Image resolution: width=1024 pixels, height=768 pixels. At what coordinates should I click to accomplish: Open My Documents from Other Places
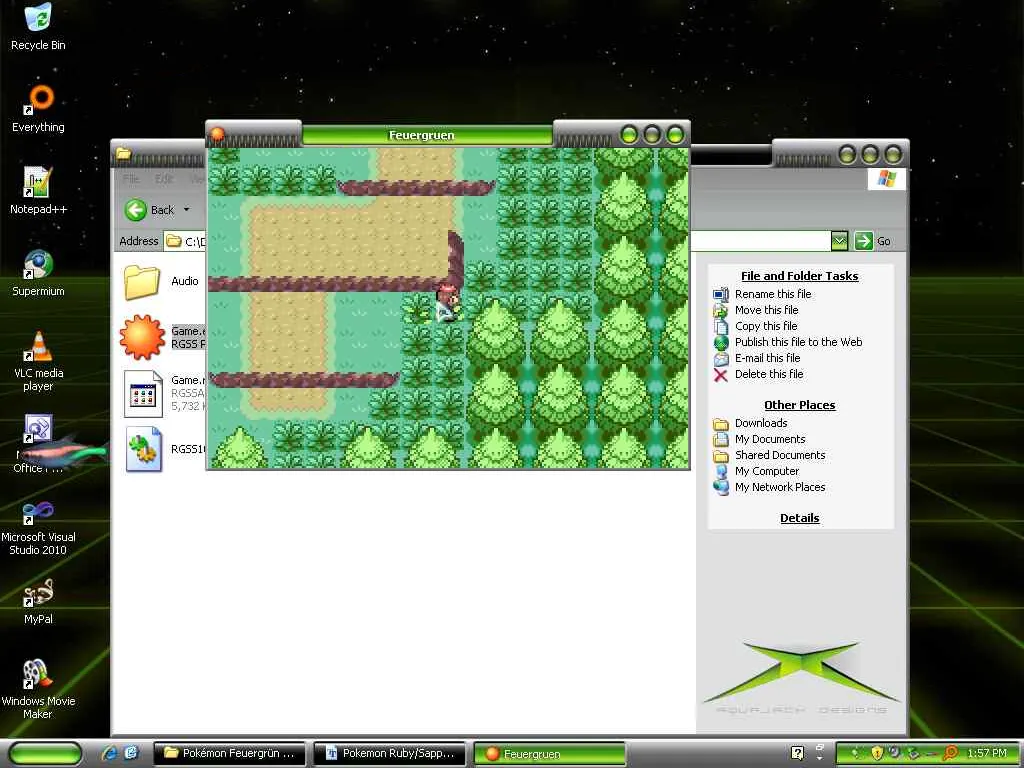[x=770, y=439]
